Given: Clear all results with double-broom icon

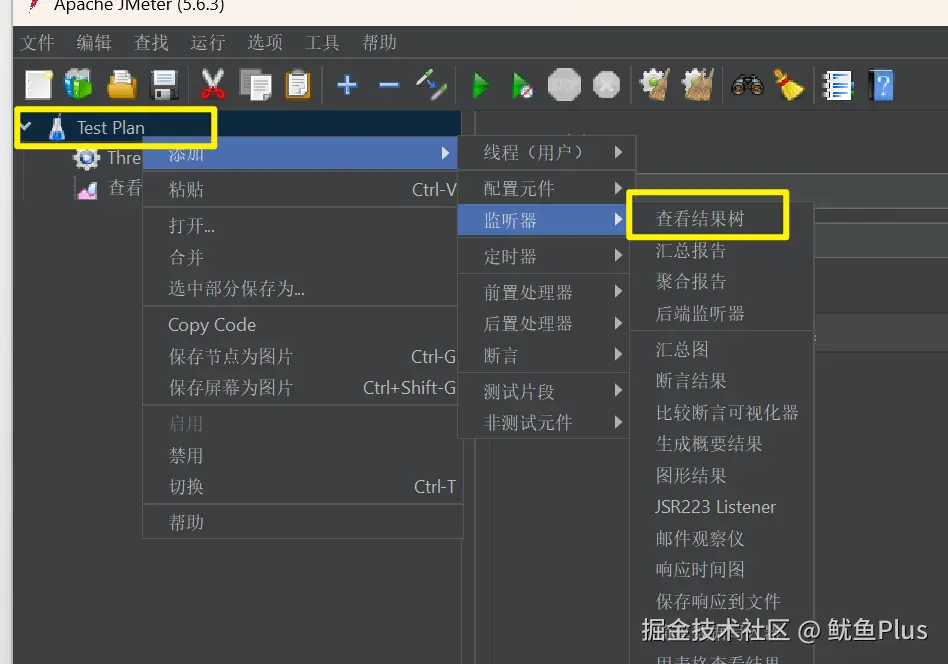Looking at the screenshot, I should pos(698,85).
